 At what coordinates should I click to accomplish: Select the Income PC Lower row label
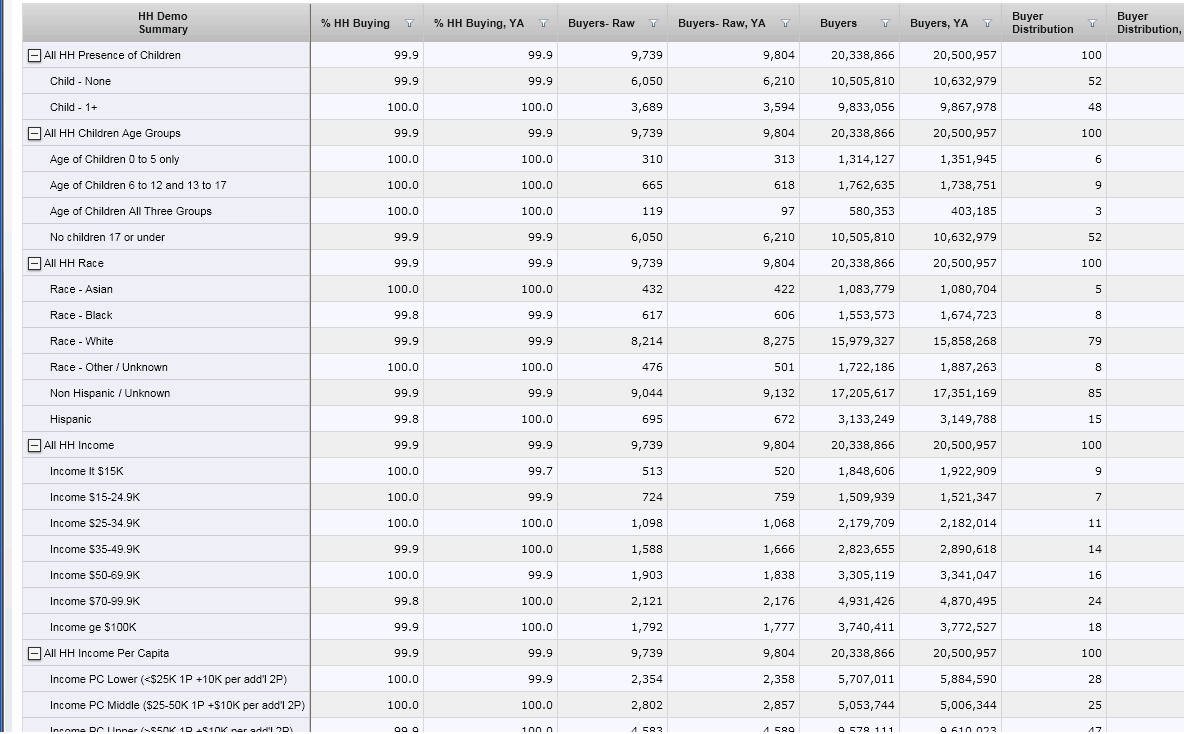tap(168, 679)
